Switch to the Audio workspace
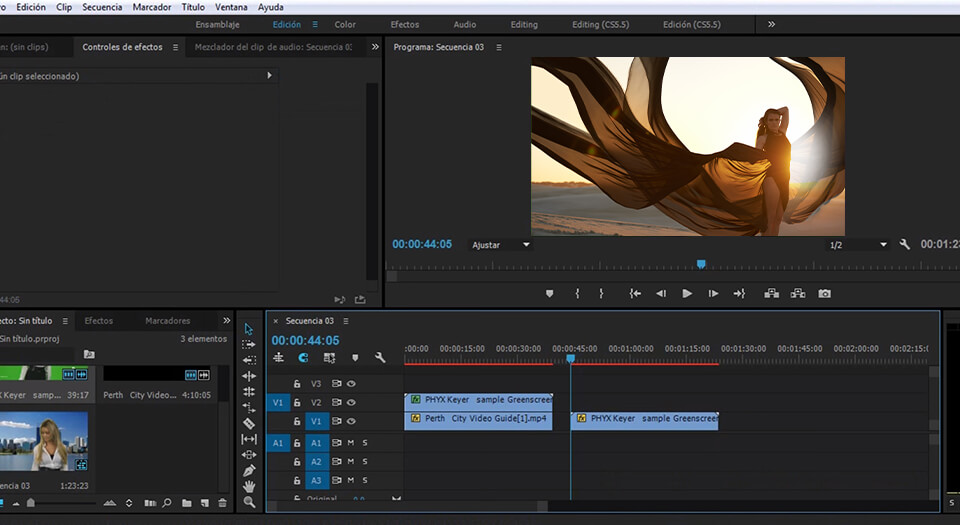The width and height of the screenshot is (960, 525). [465, 24]
